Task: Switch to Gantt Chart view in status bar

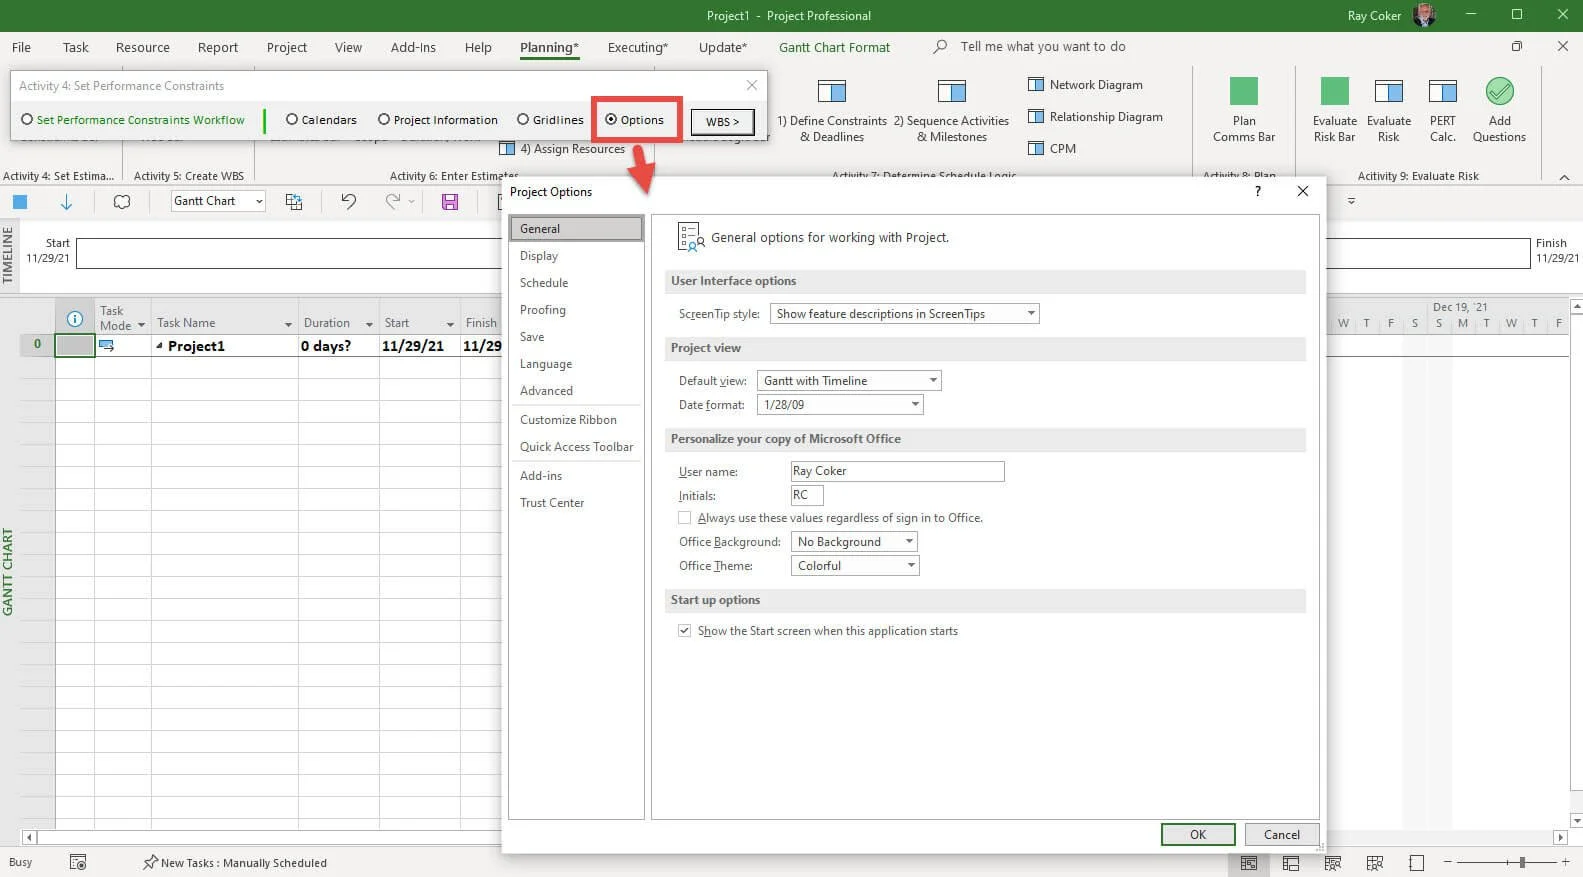Action: point(1249,863)
